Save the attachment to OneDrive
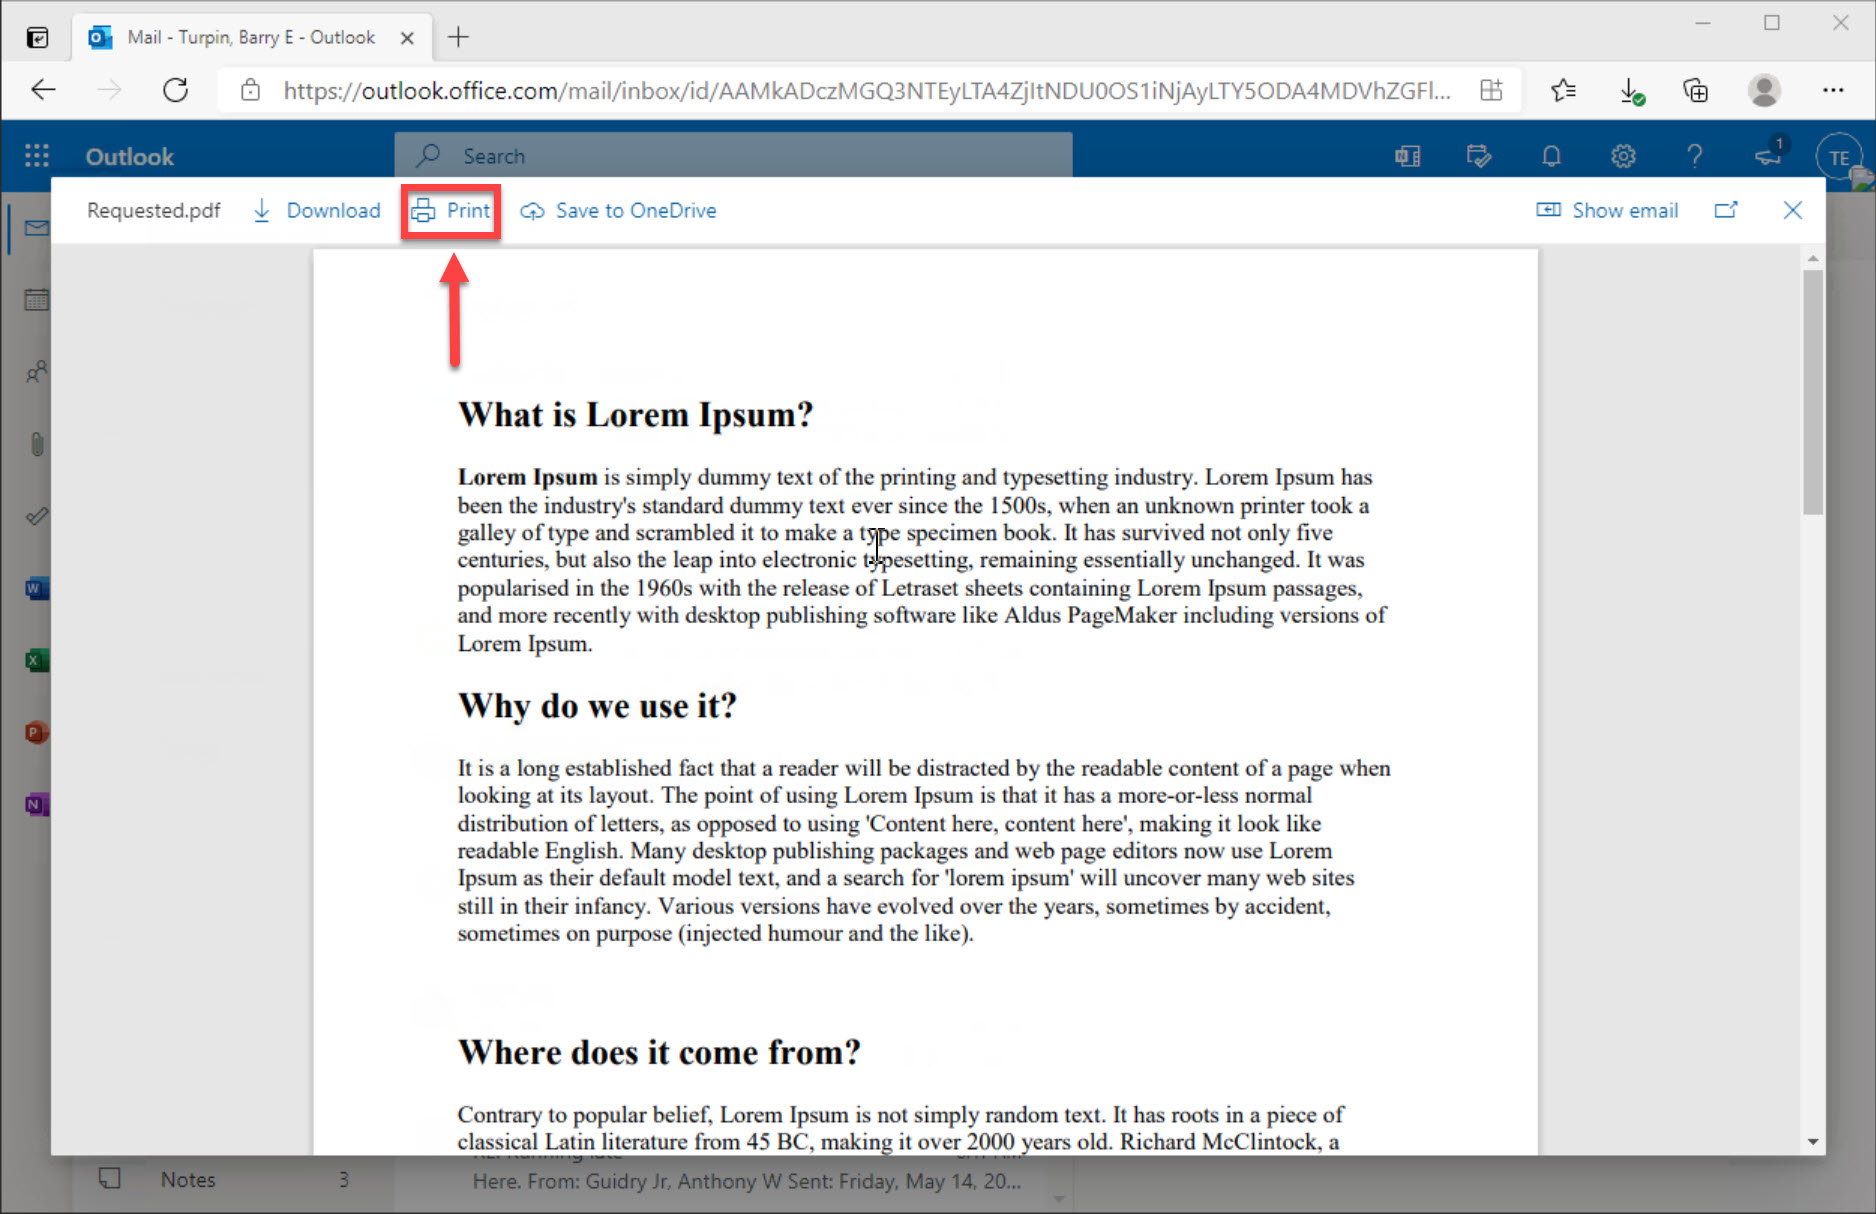This screenshot has height=1214, width=1876. pyautogui.click(x=619, y=211)
